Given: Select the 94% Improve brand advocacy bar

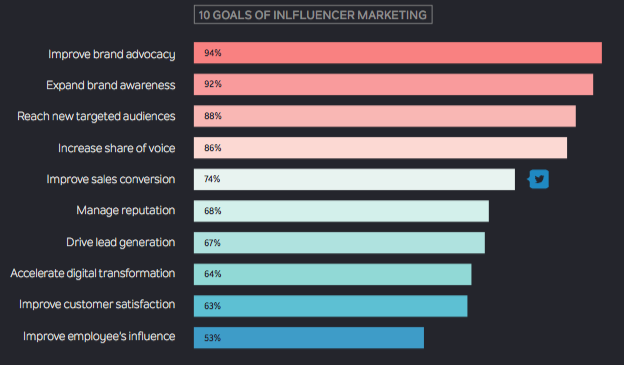Looking at the screenshot, I should (x=398, y=53).
